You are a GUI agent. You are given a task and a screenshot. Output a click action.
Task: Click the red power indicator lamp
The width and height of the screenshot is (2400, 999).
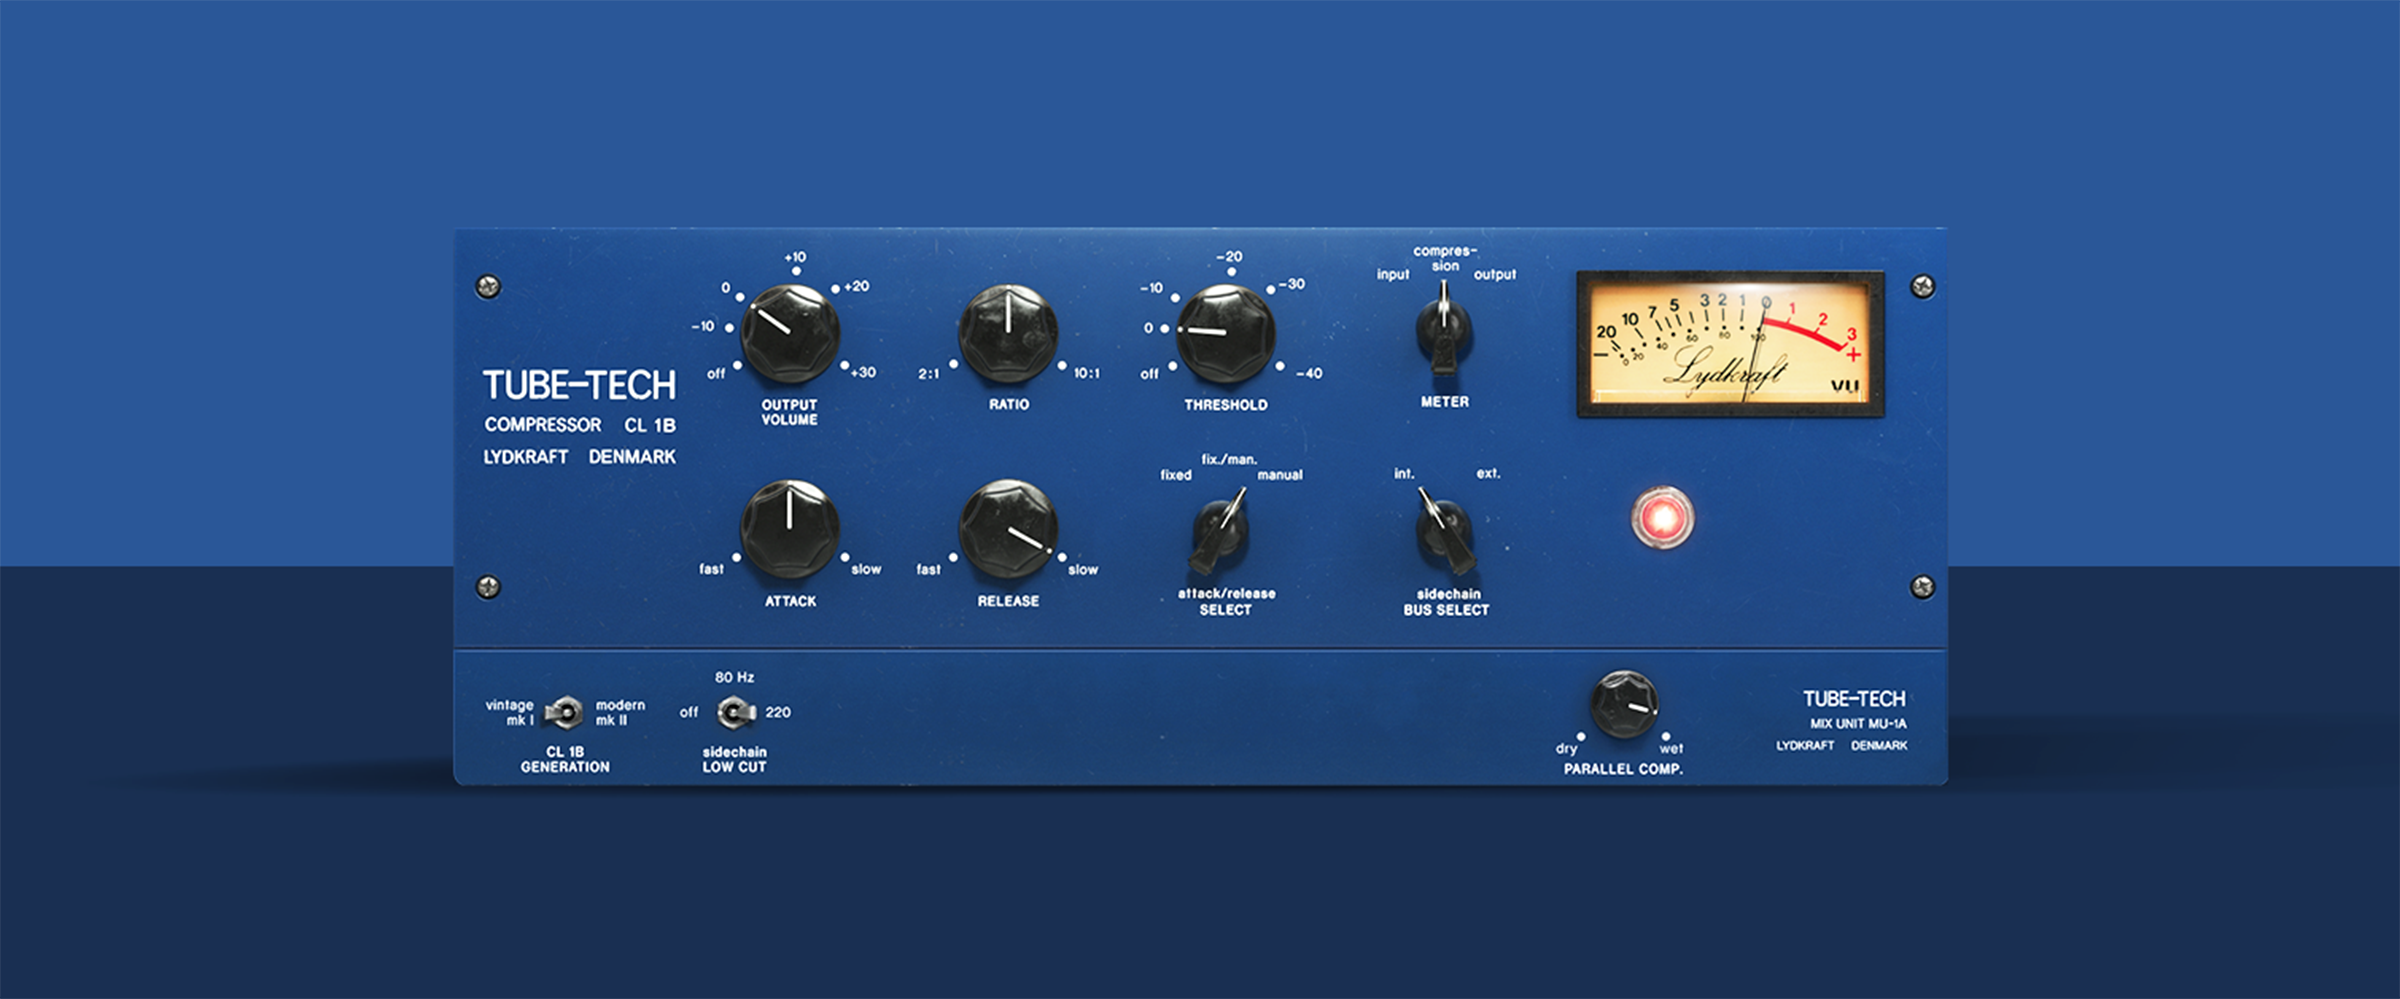click(x=1662, y=518)
